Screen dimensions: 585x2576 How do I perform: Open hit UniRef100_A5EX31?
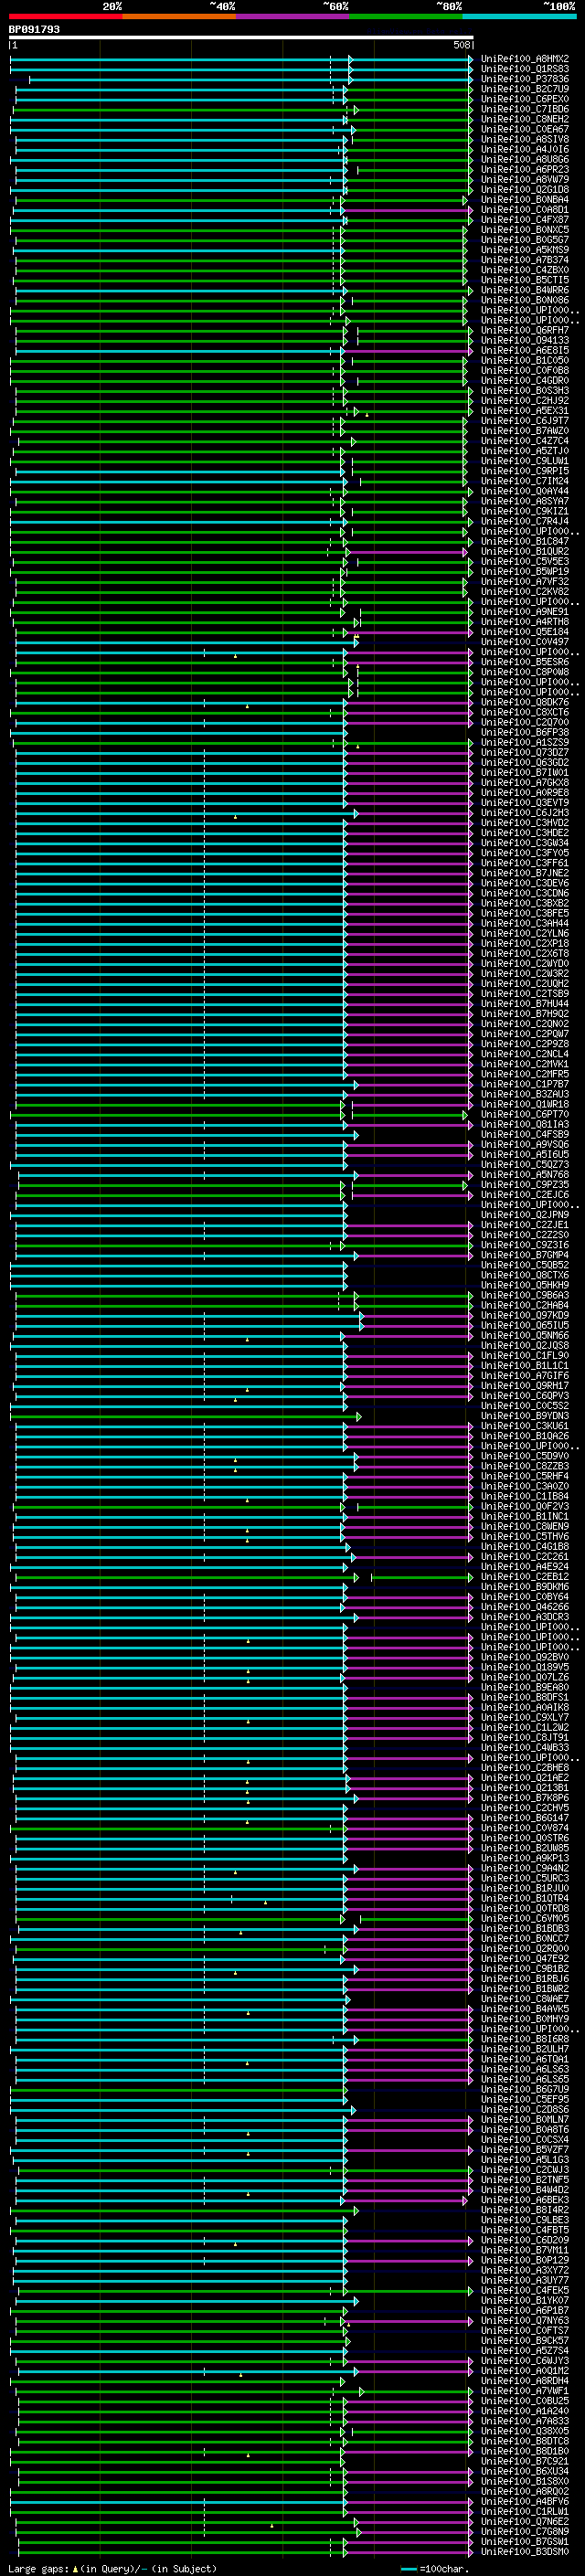pos(525,411)
